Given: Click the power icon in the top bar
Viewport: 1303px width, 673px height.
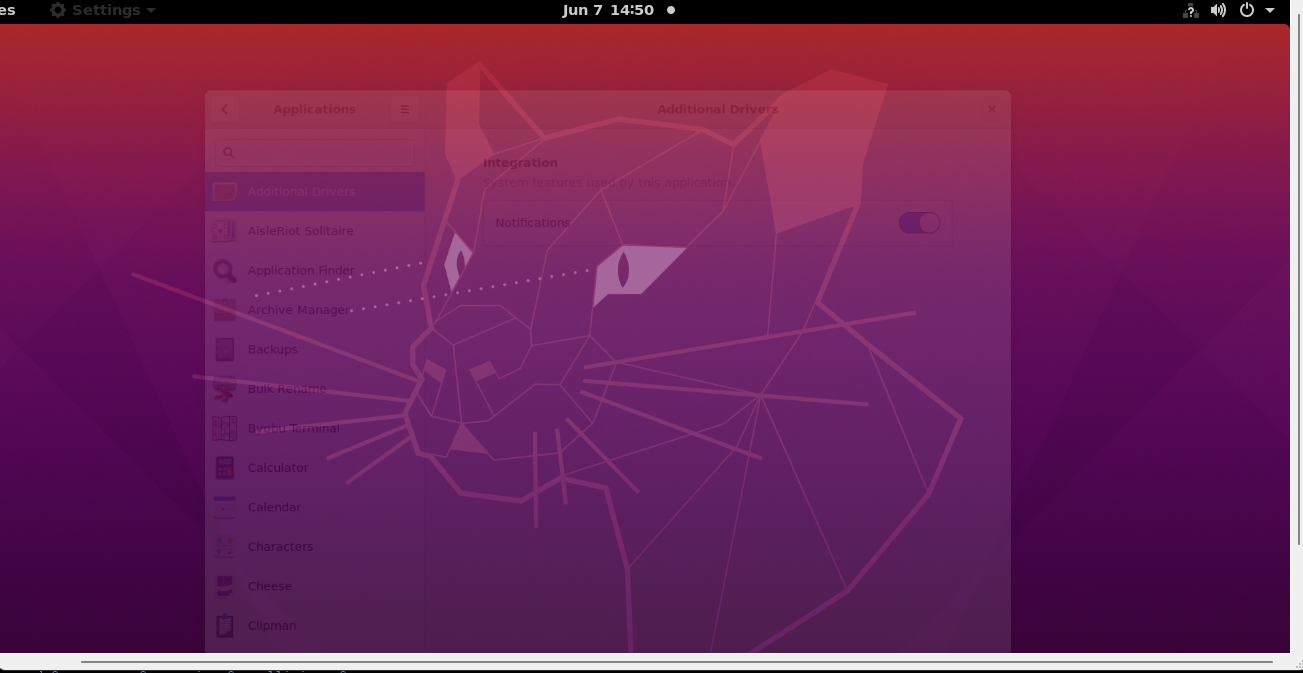Looking at the screenshot, I should coord(1247,11).
